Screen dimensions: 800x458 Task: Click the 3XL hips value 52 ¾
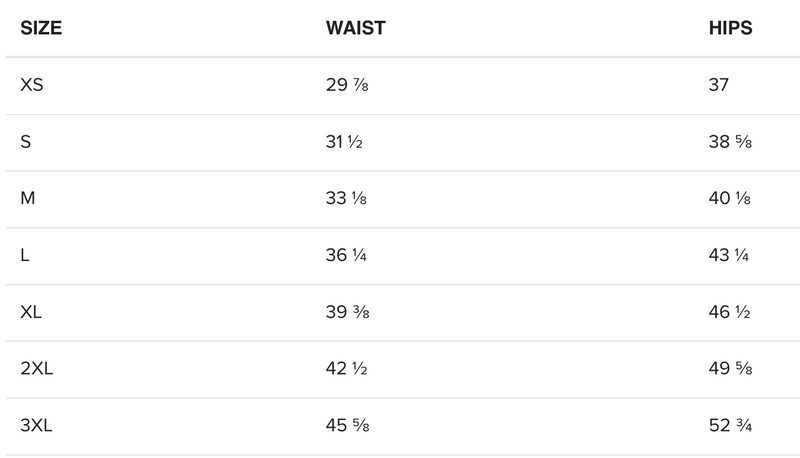729,426
